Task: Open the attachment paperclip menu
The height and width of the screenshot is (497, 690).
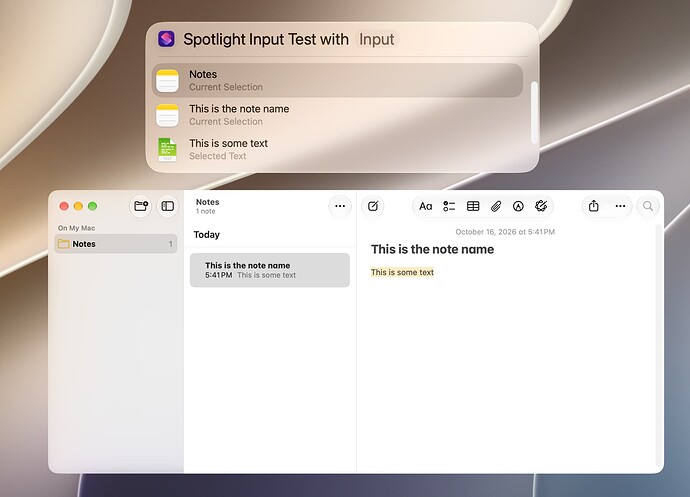Action: (496, 206)
